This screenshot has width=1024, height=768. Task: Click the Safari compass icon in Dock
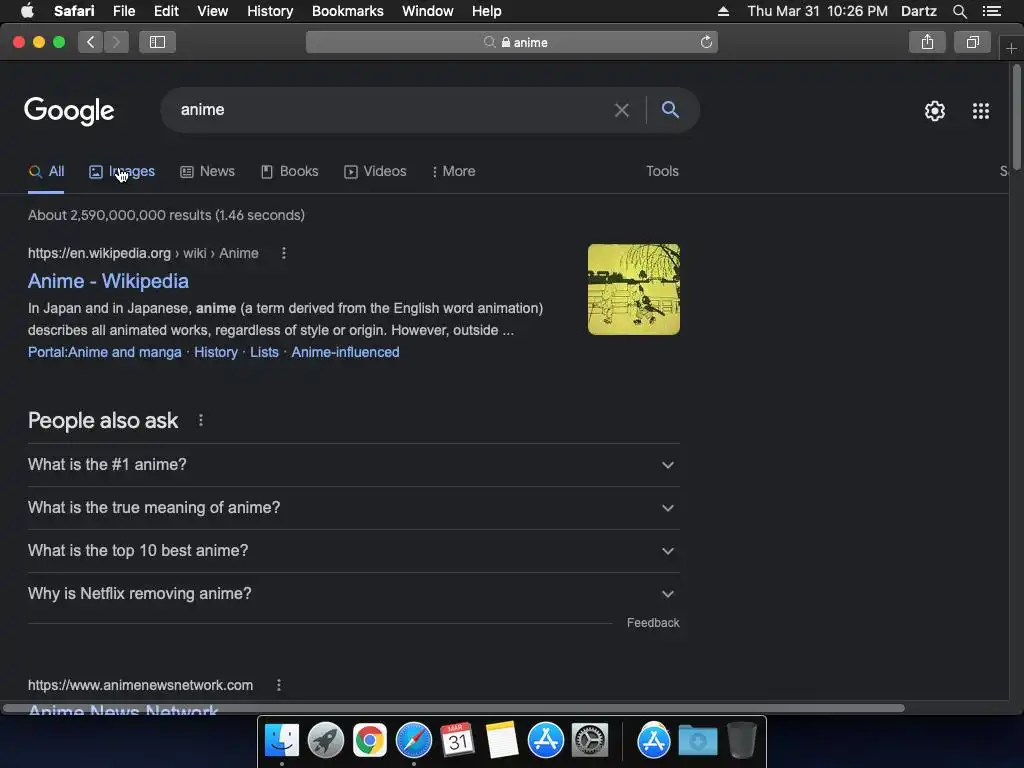tap(413, 741)
